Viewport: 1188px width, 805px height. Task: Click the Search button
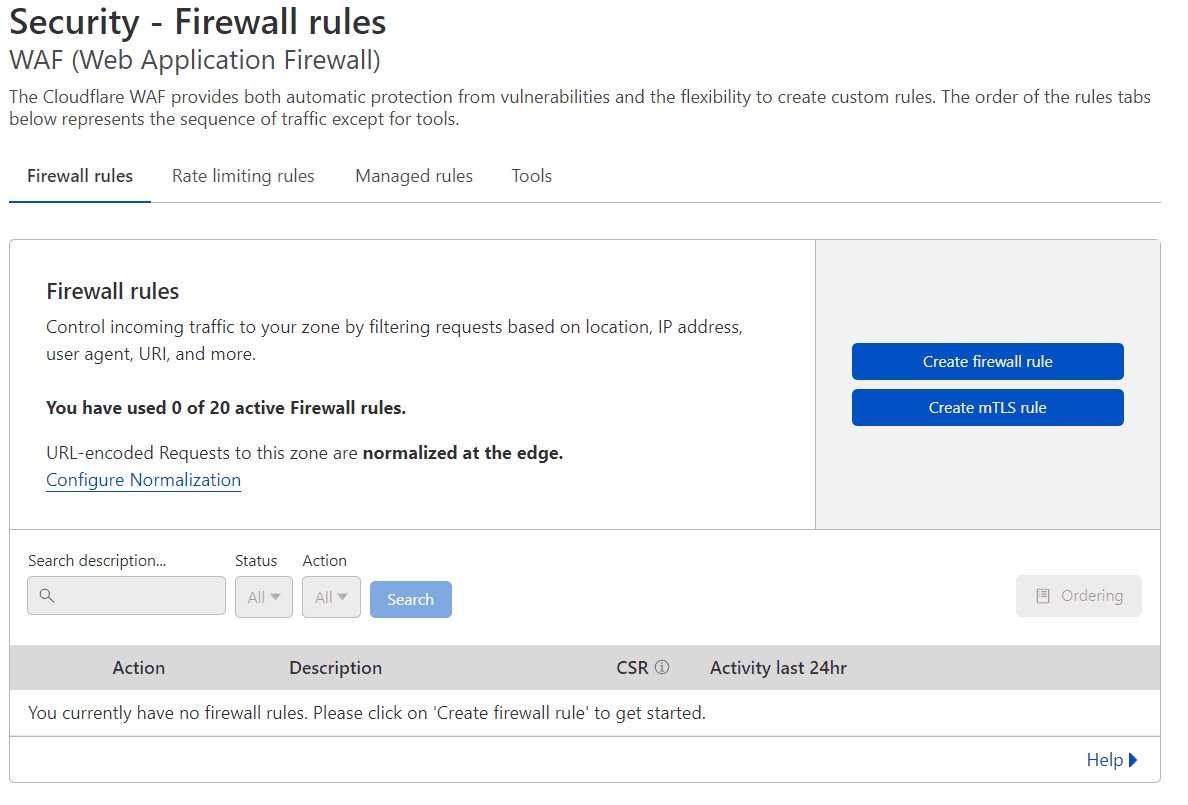(411, 600)
